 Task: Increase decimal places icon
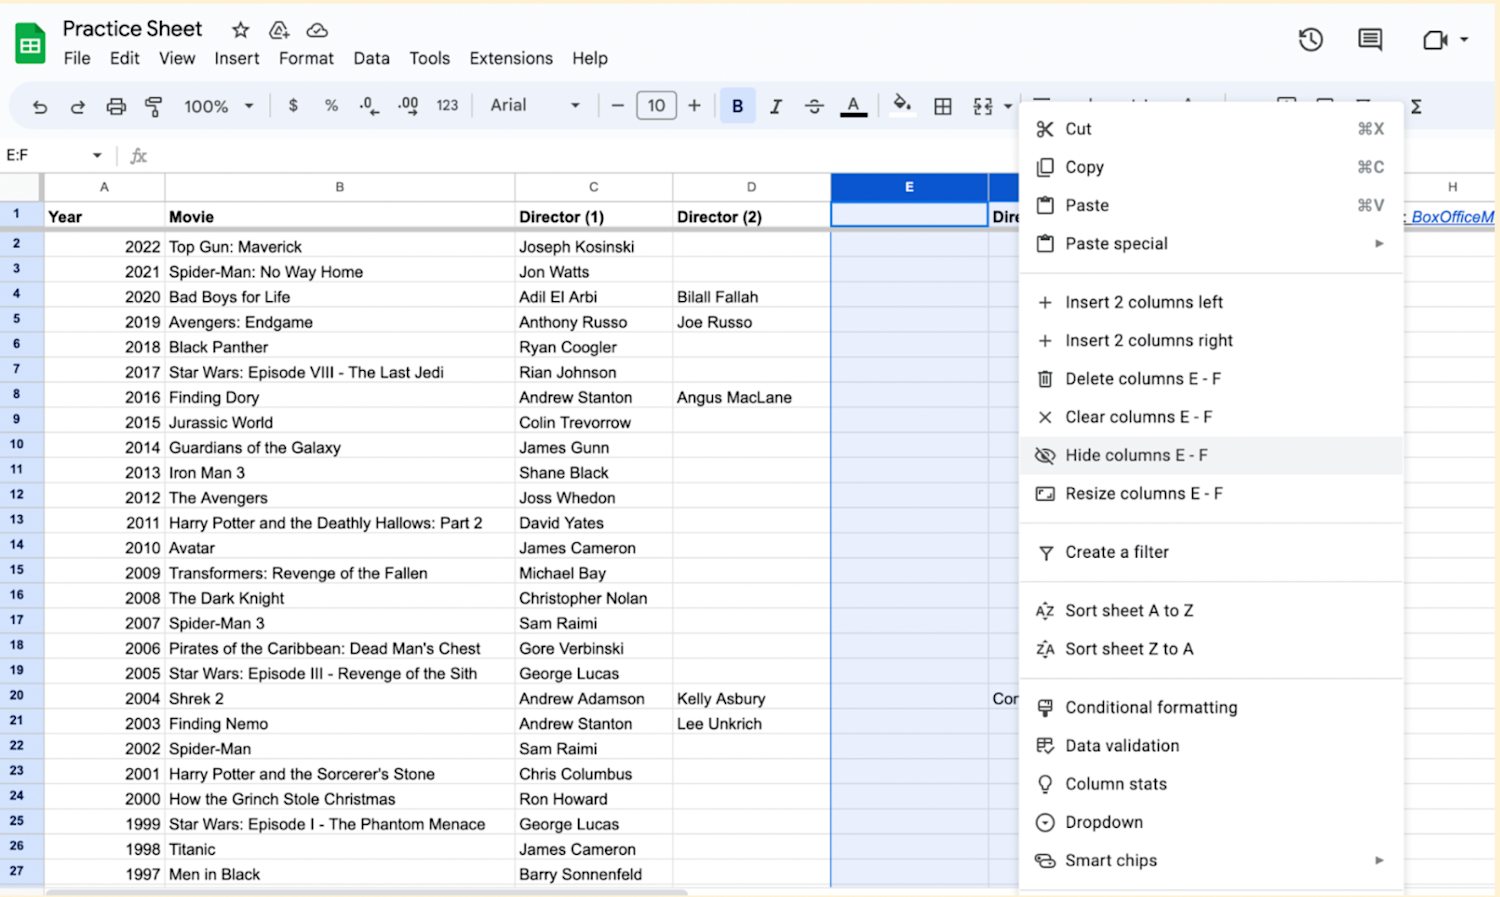408,105
